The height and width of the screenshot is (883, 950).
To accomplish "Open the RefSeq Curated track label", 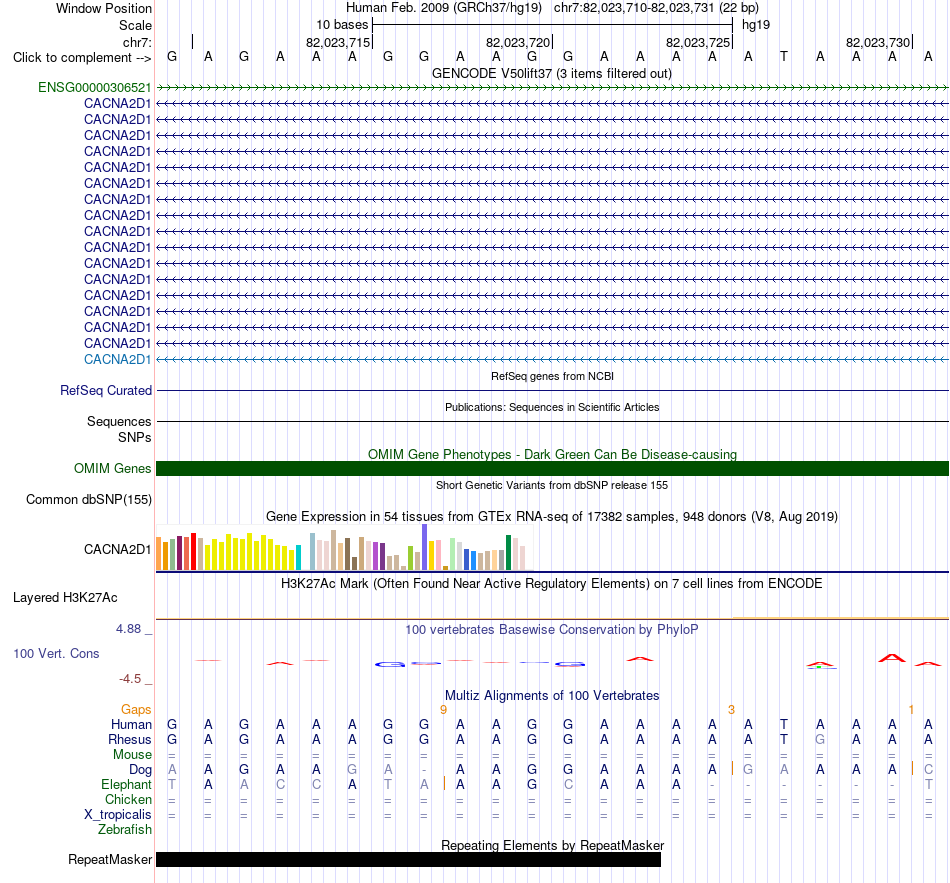I will pos(106,390).
